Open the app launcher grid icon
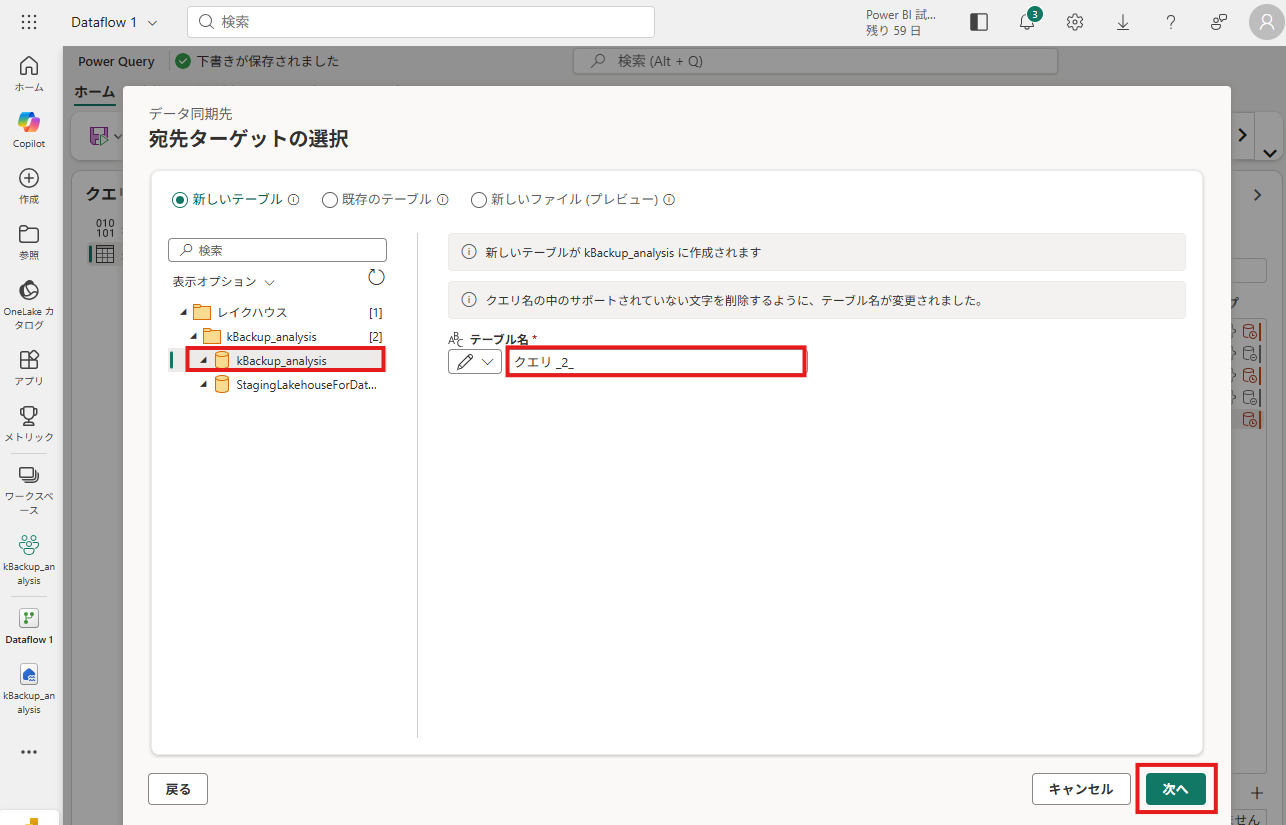 click(x=29, y=22)
